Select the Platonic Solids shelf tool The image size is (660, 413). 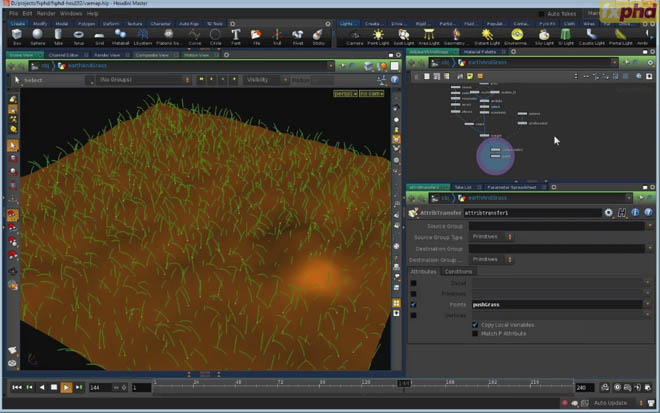pyautogui.click(x=168, y=36)
